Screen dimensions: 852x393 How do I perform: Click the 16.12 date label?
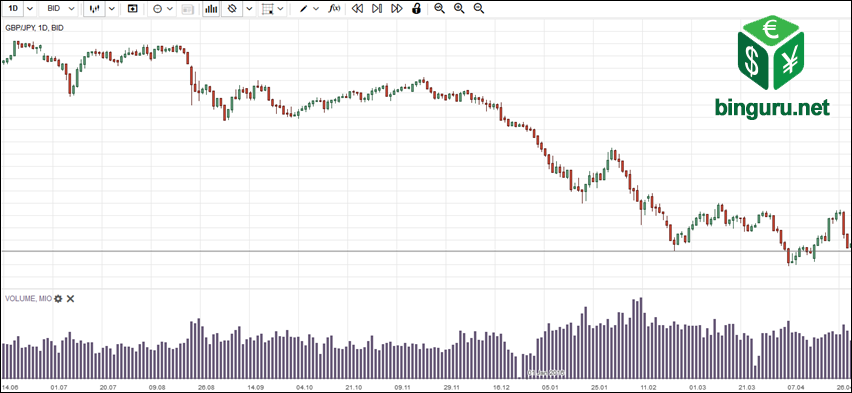501,387
